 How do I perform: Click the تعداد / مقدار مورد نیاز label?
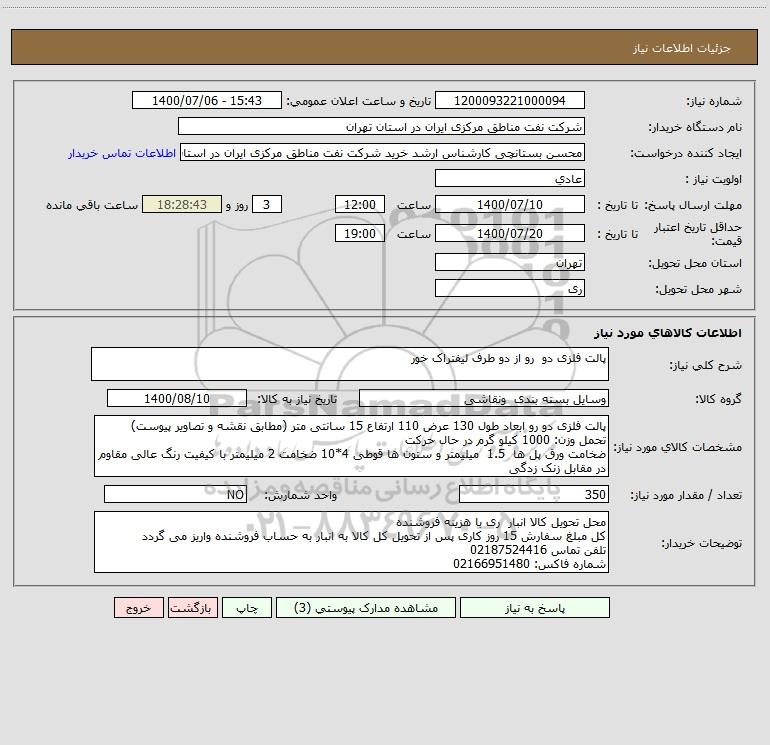[686, 496]
